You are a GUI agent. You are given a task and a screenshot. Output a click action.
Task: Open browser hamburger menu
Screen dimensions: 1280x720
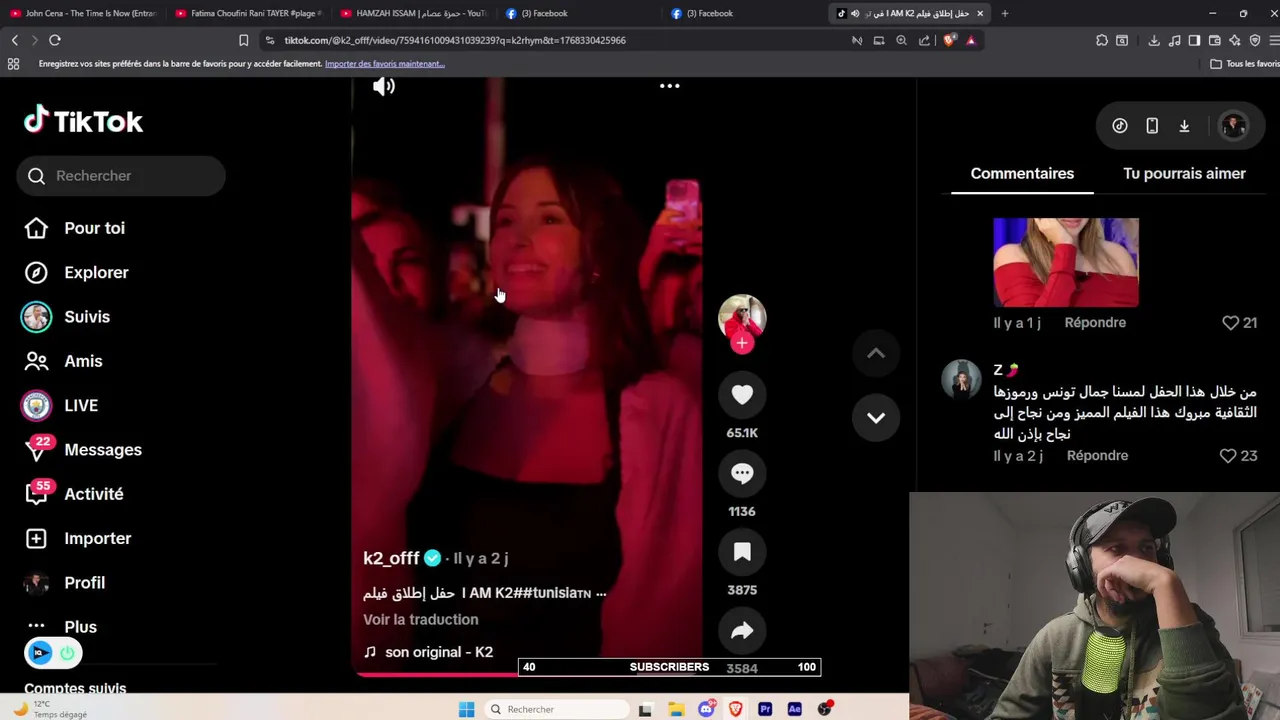1274,40
